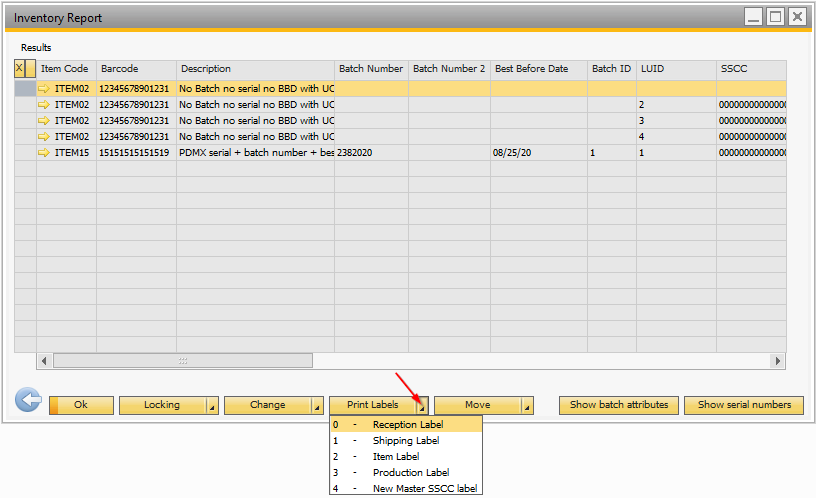Viewport: 816px width, 498px height.
Task: Click the link arrow in the first ITEM02 row
Action: click(44, 89)
